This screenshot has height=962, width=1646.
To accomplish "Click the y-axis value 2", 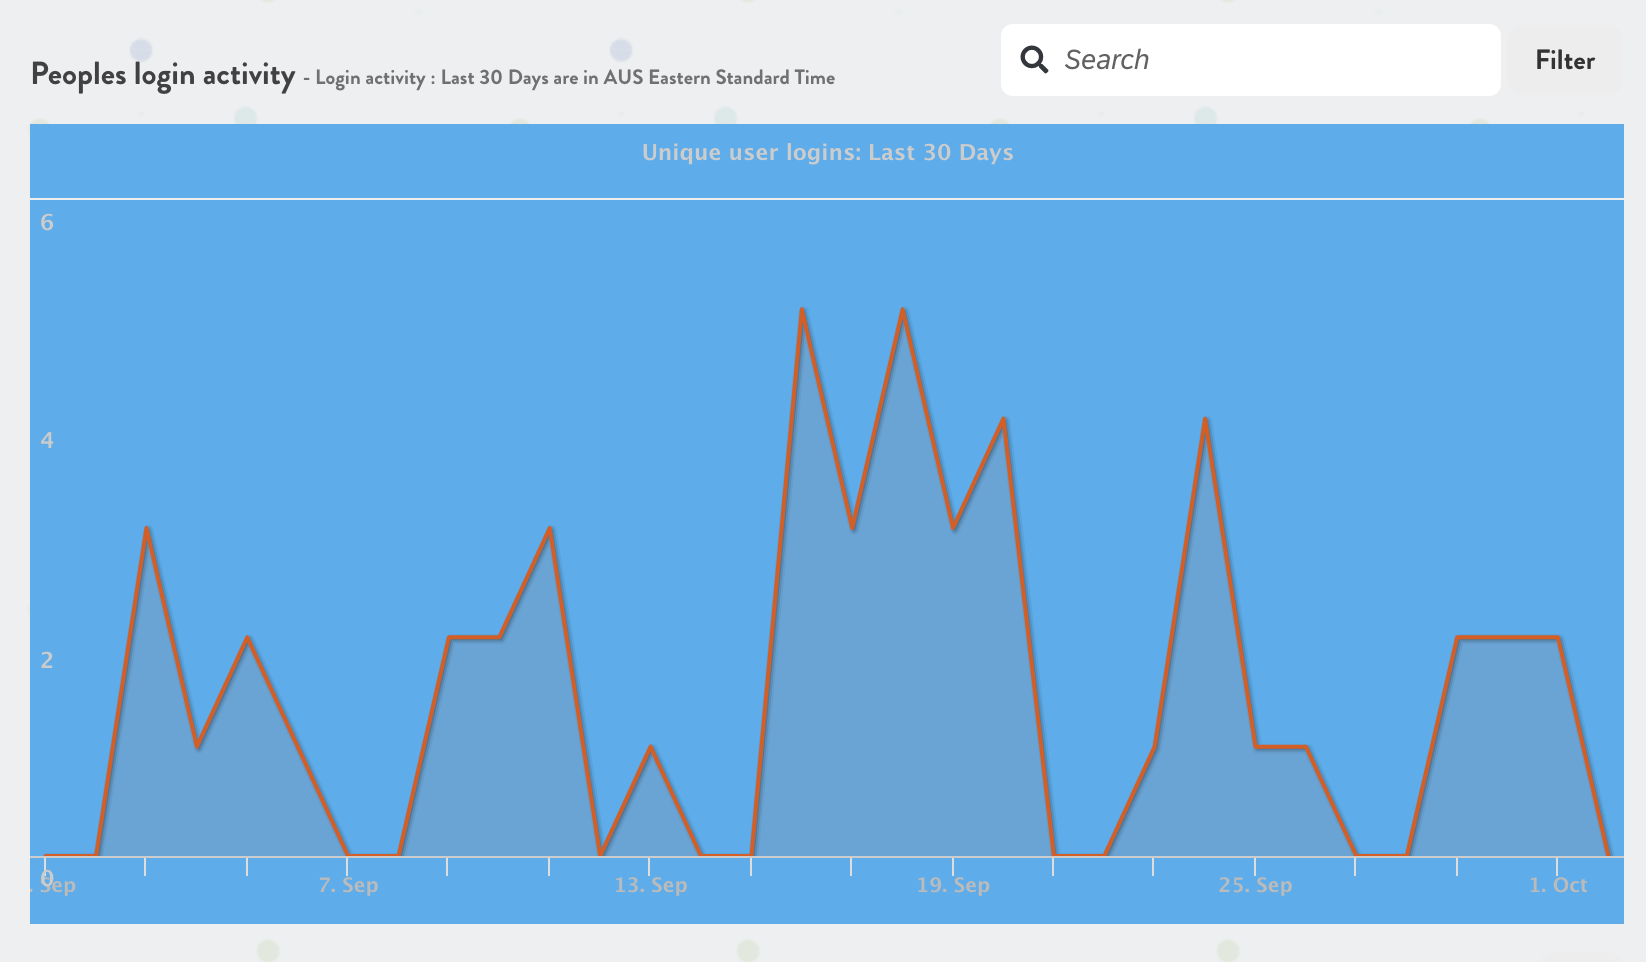I will [47, 660].
